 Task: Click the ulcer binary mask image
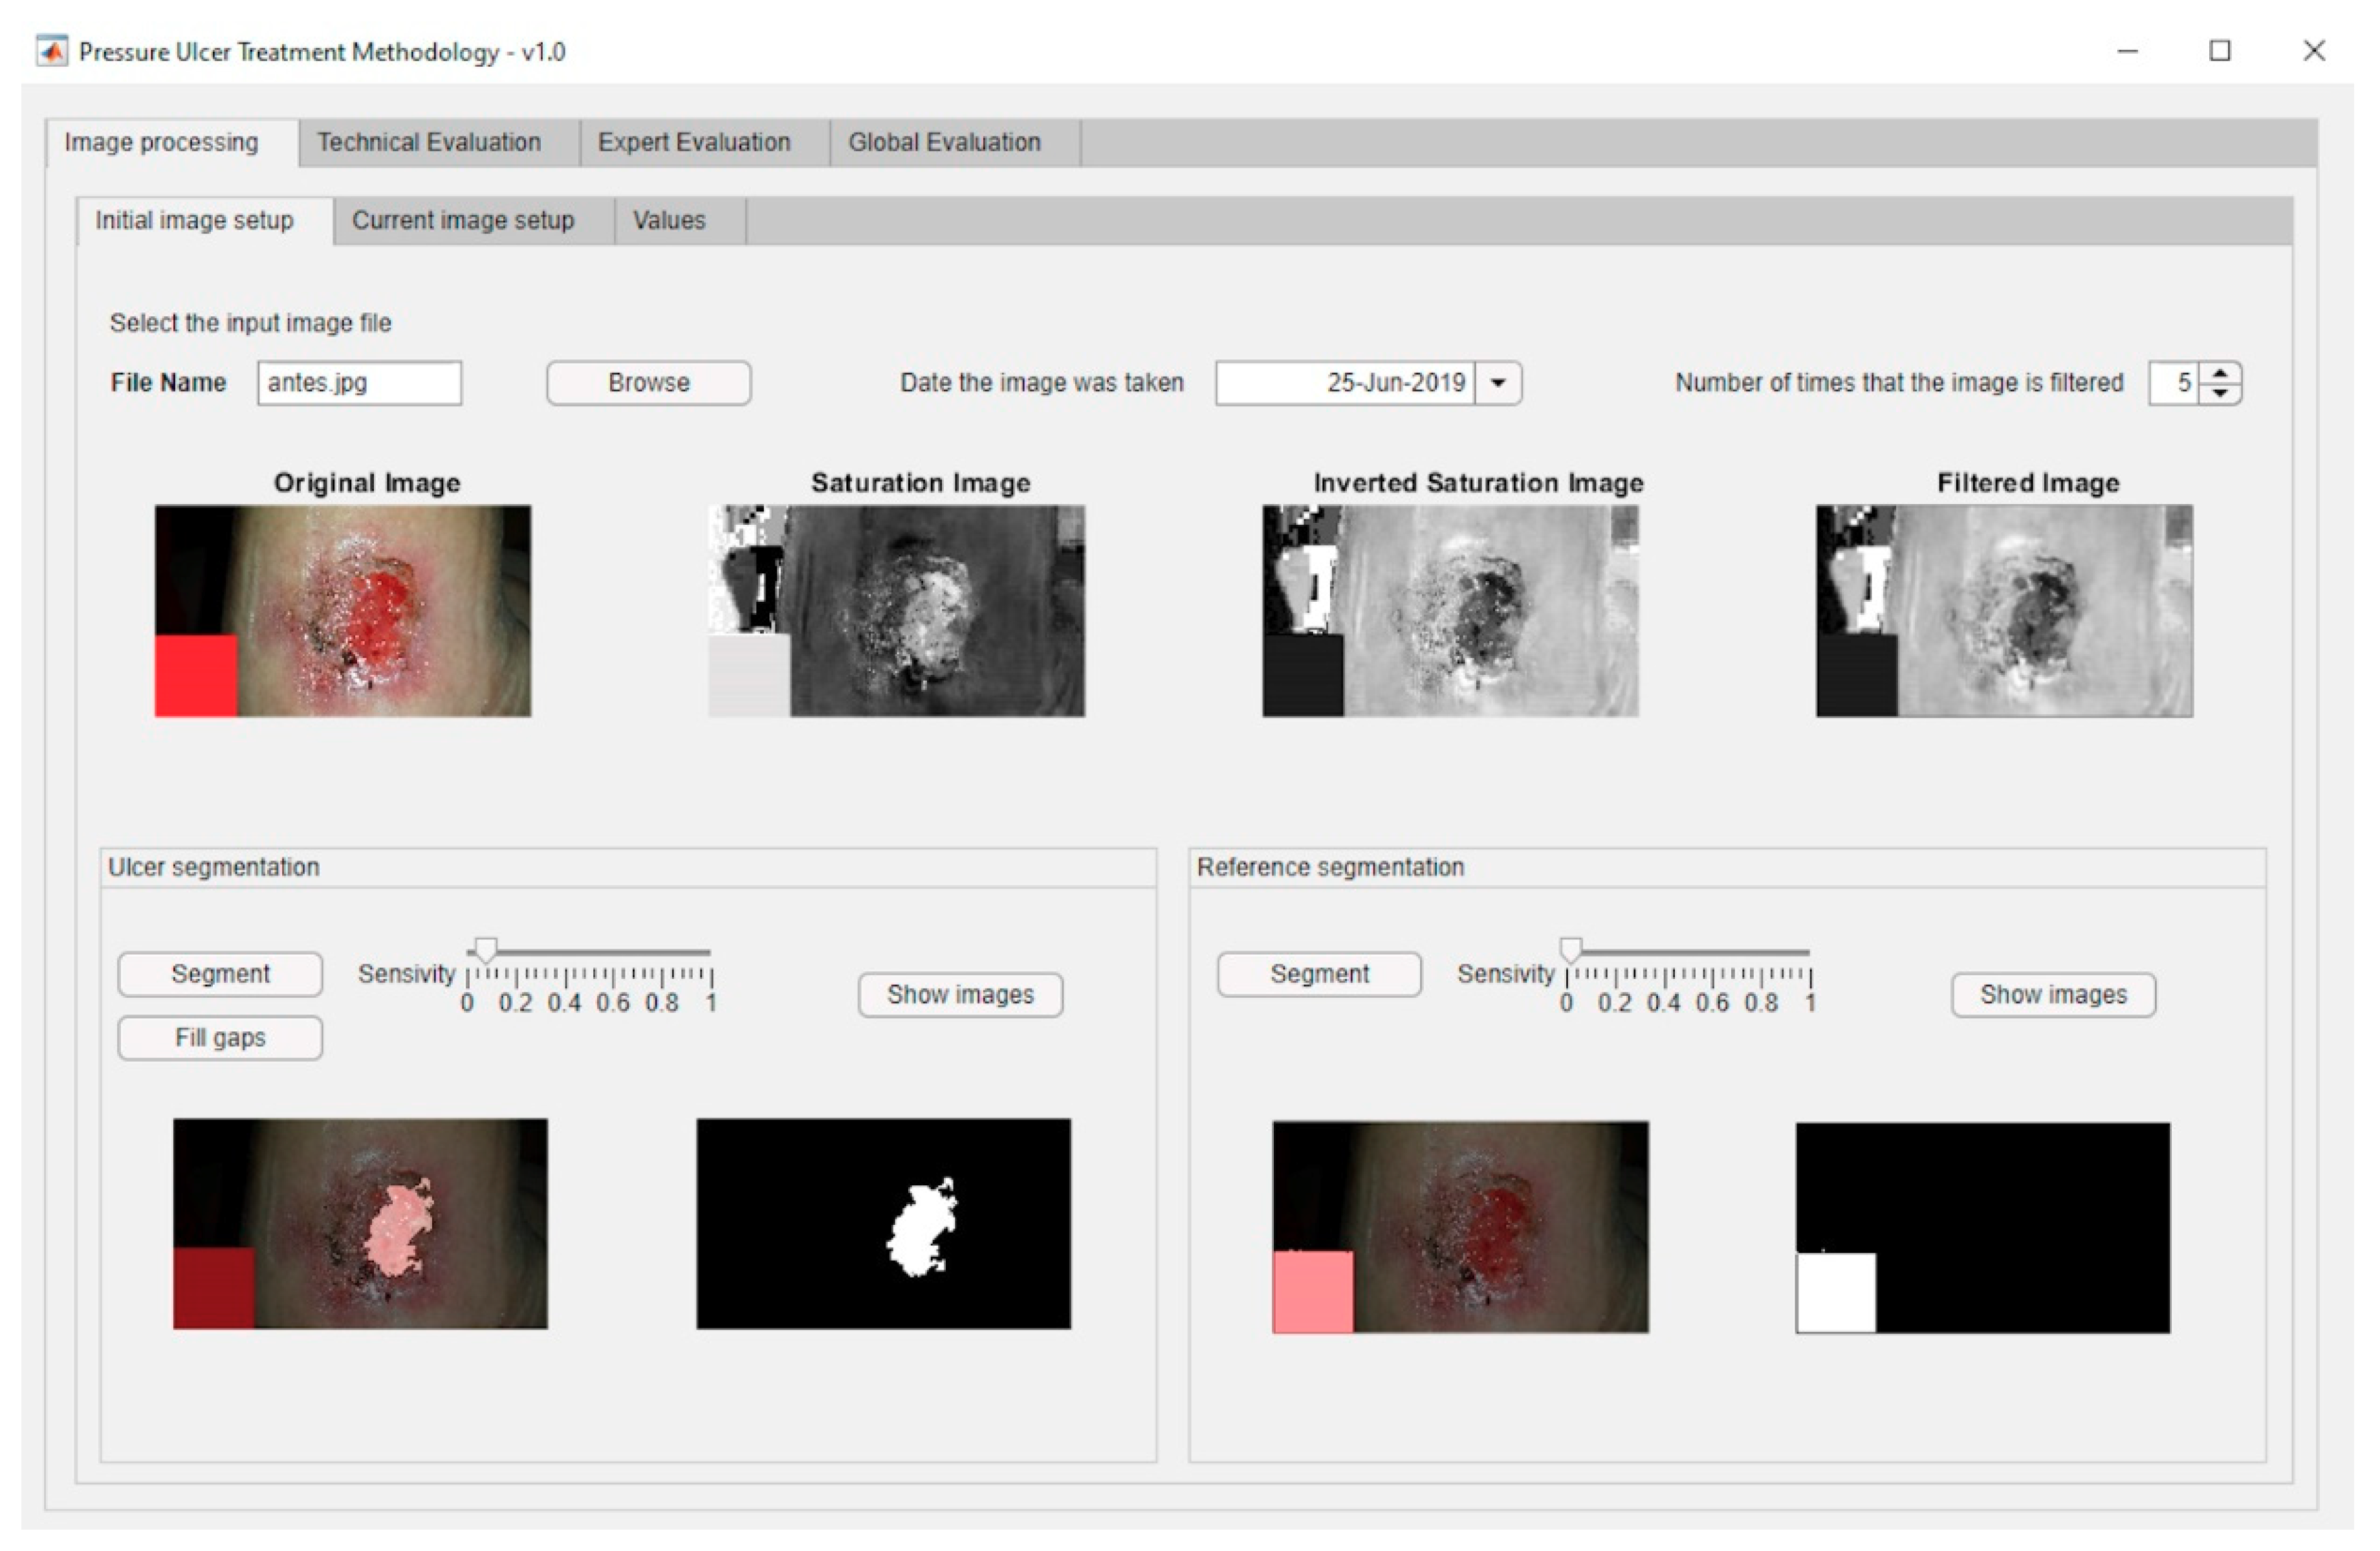[x=884, y=1224]
